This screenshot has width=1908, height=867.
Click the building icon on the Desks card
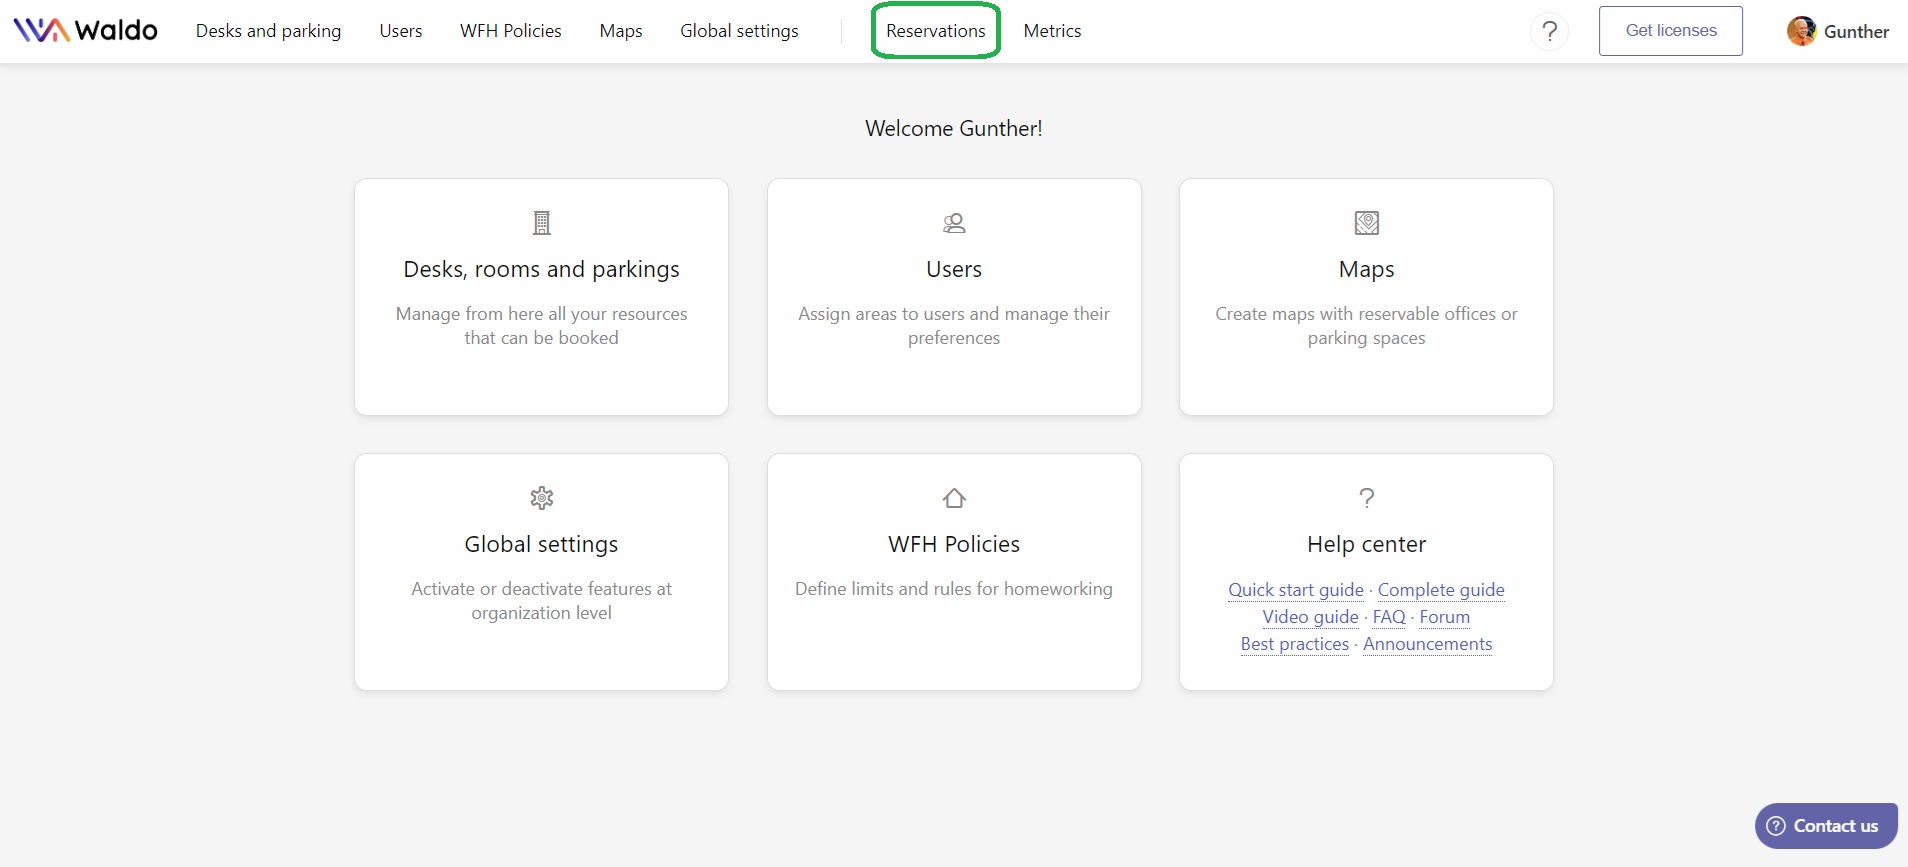(542, 223)
